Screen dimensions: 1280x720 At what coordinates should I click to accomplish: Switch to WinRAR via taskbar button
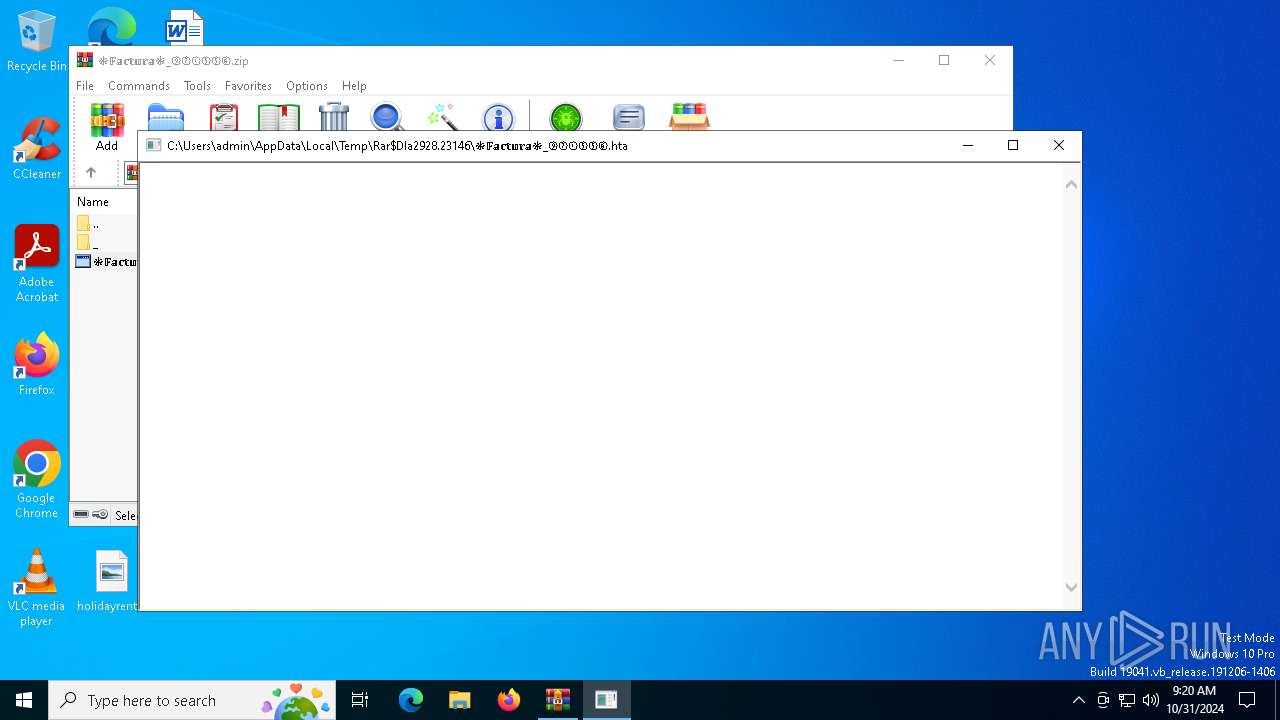pyautogui.click(x=558, y=700)
